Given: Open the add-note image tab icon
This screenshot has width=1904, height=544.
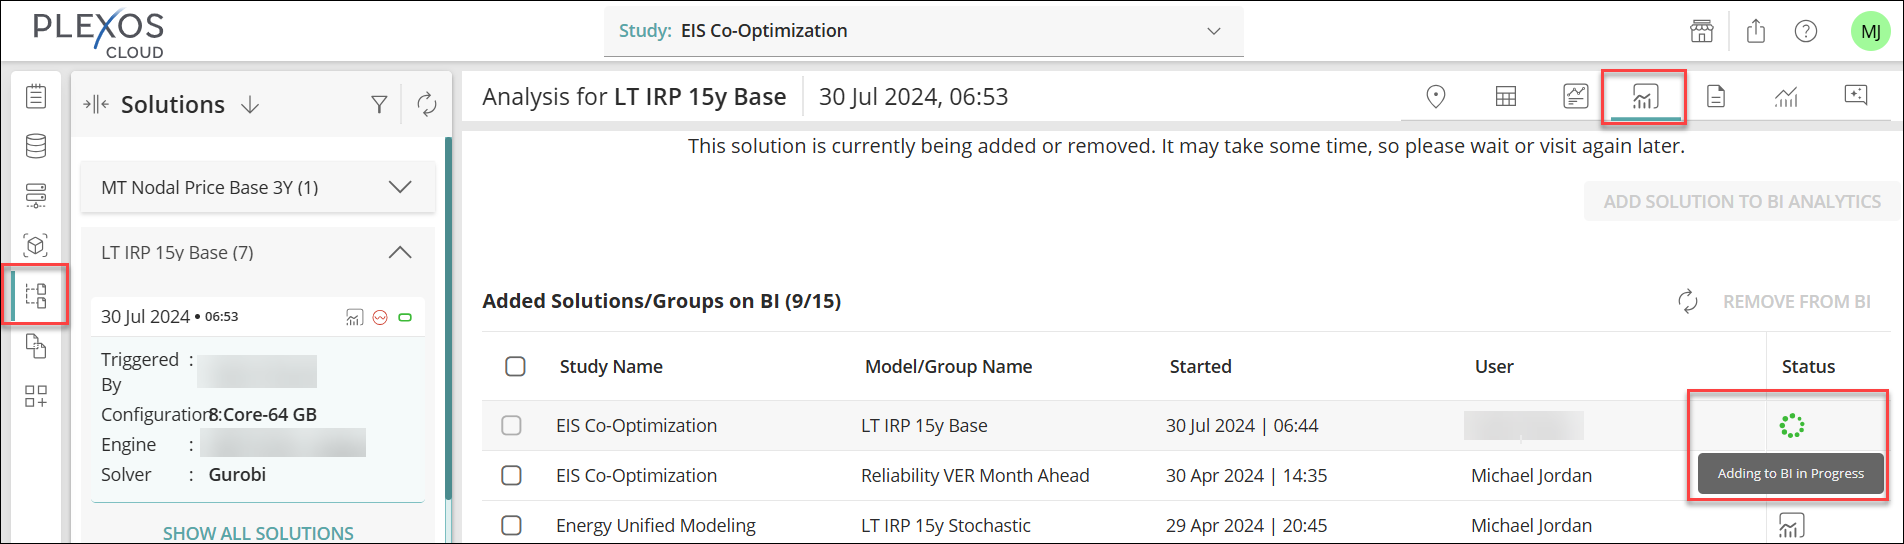Looking at the screenshot, I should [1856, 95].
